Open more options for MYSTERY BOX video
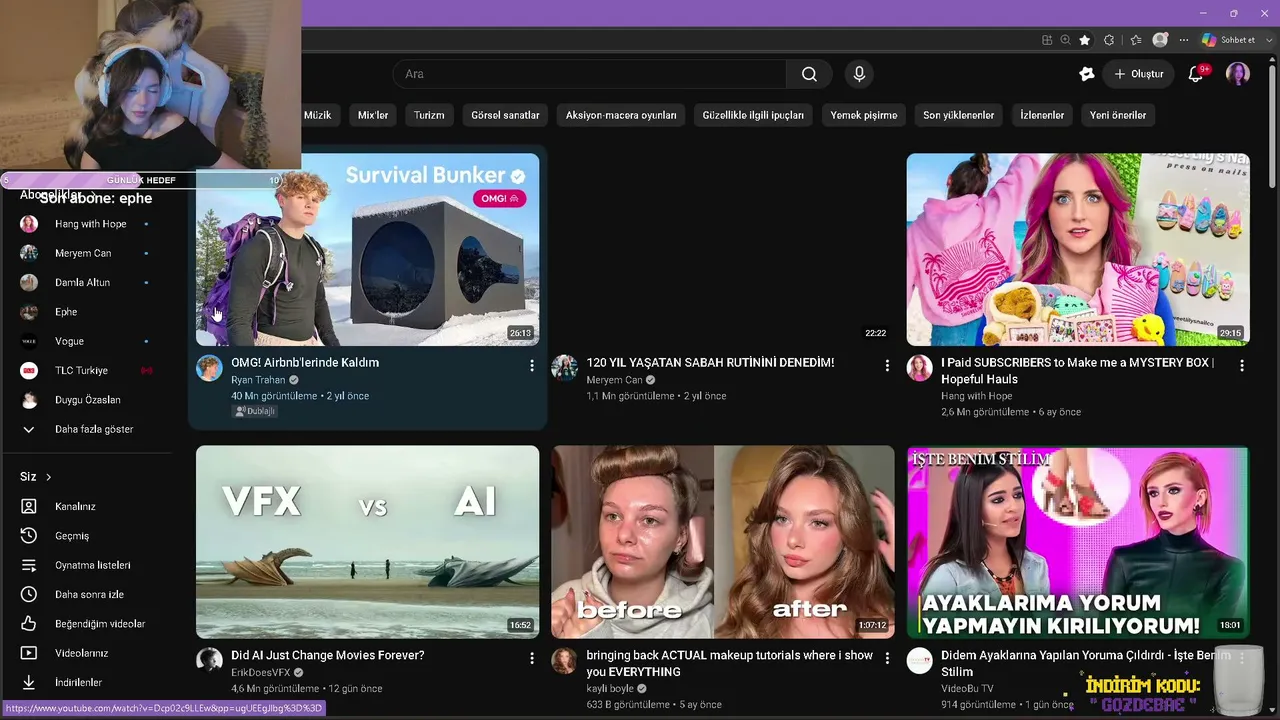 pos(1242,366)
